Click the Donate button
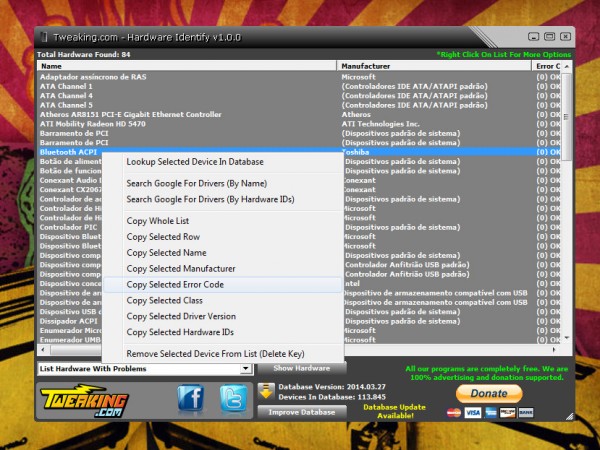 coord(489,393)
